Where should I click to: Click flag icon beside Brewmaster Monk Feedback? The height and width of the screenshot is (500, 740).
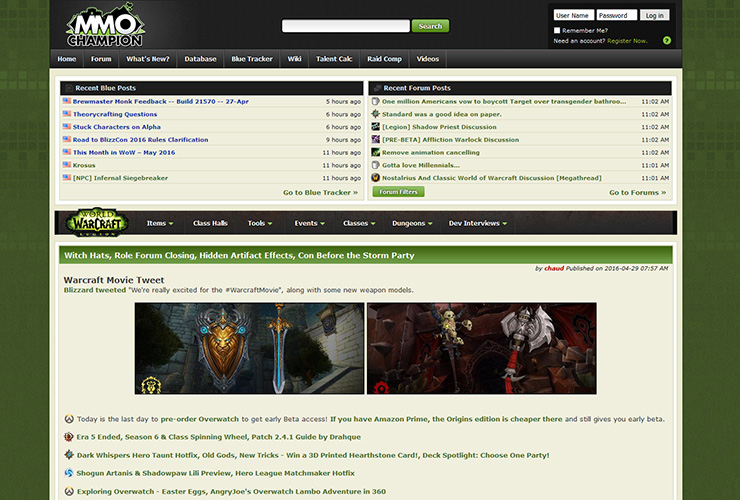pos(67,101)
